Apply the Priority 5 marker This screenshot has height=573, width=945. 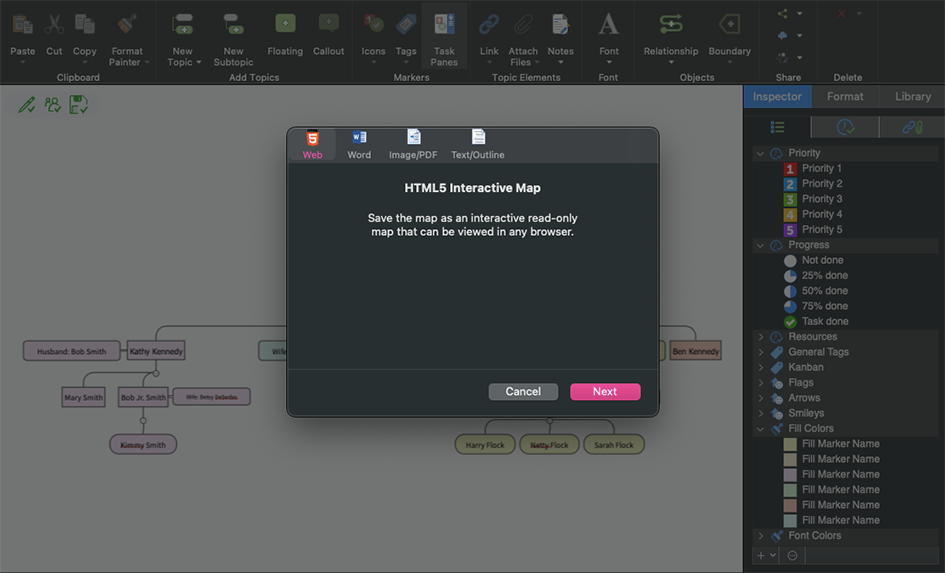tap(812, 230)
